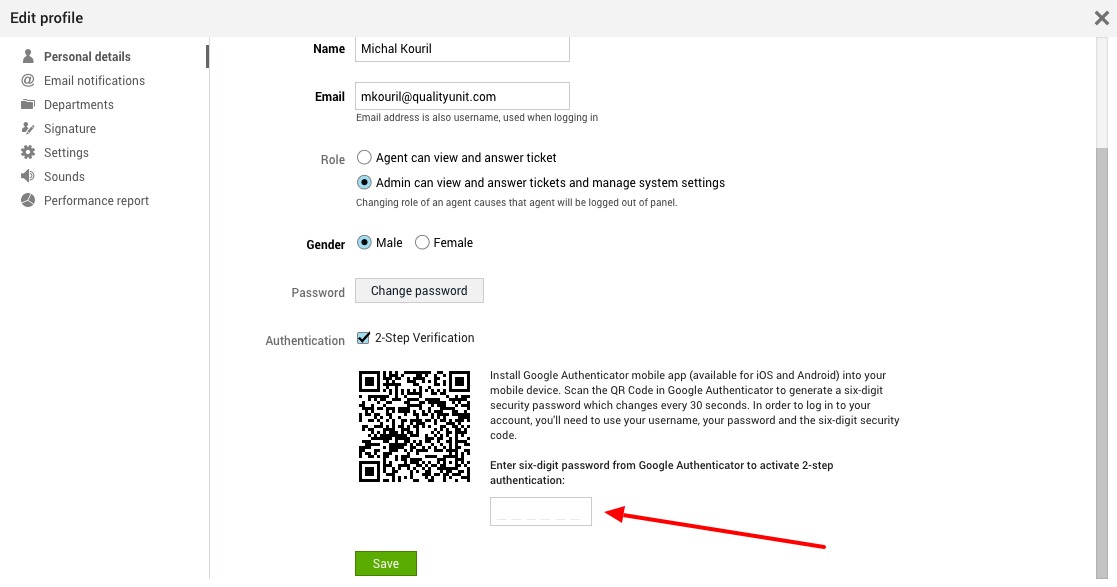Uncheck the 2-Step Verification checkbox
1117x587 pixels.
point(364,338)
